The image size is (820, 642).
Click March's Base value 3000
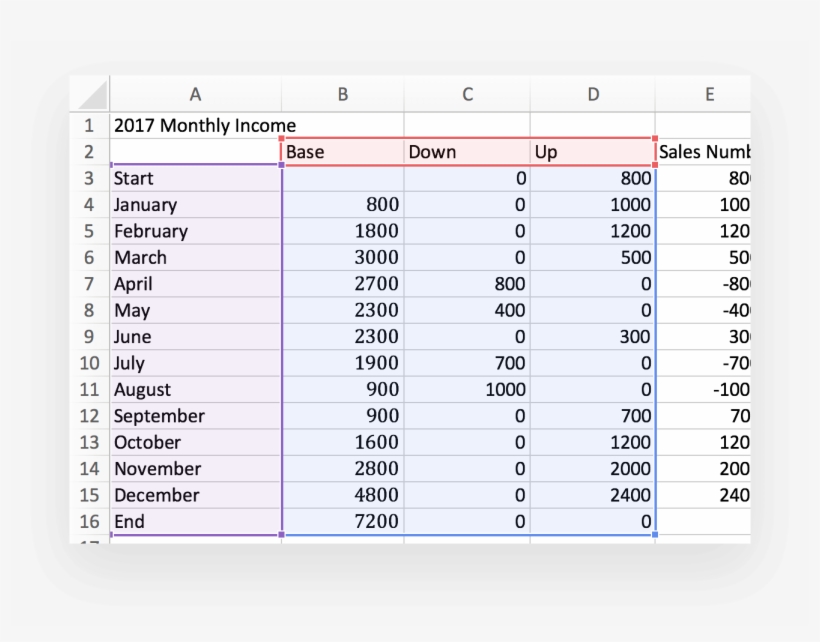pyautogui.click(x=343, y=257)
